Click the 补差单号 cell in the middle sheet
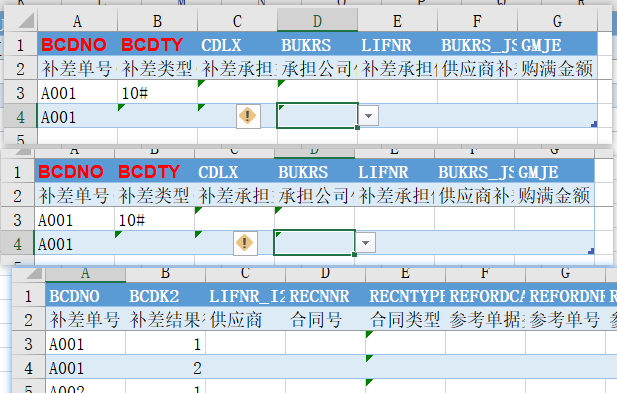Image resolution: width=617 pixels, height=393 pixels. [74, 196]
